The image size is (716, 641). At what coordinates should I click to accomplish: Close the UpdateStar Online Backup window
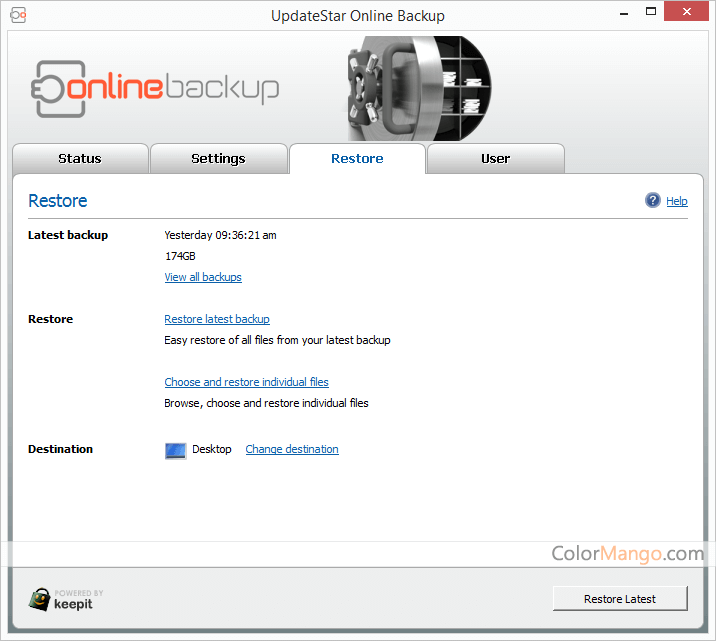click(x=686, y=11)
